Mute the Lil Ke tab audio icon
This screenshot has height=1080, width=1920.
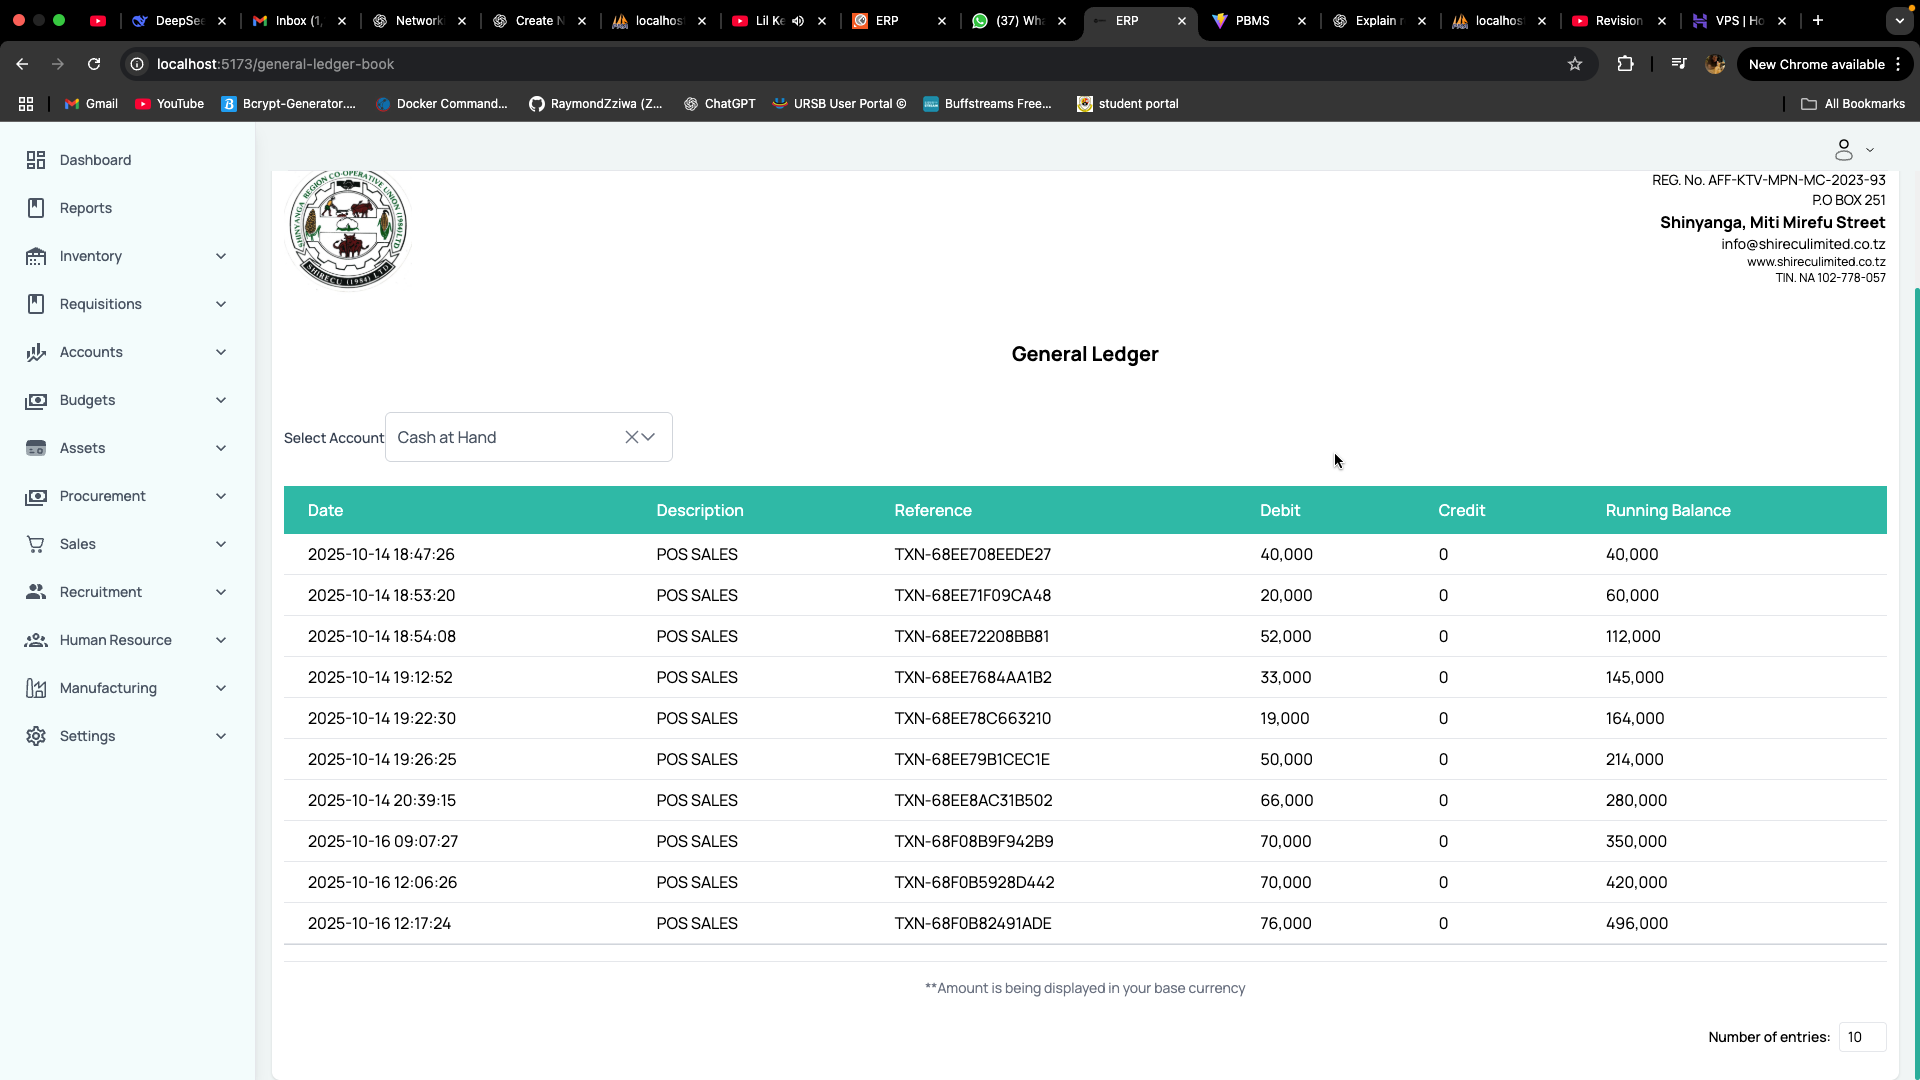pyautogui.click(x=798, y=20)
